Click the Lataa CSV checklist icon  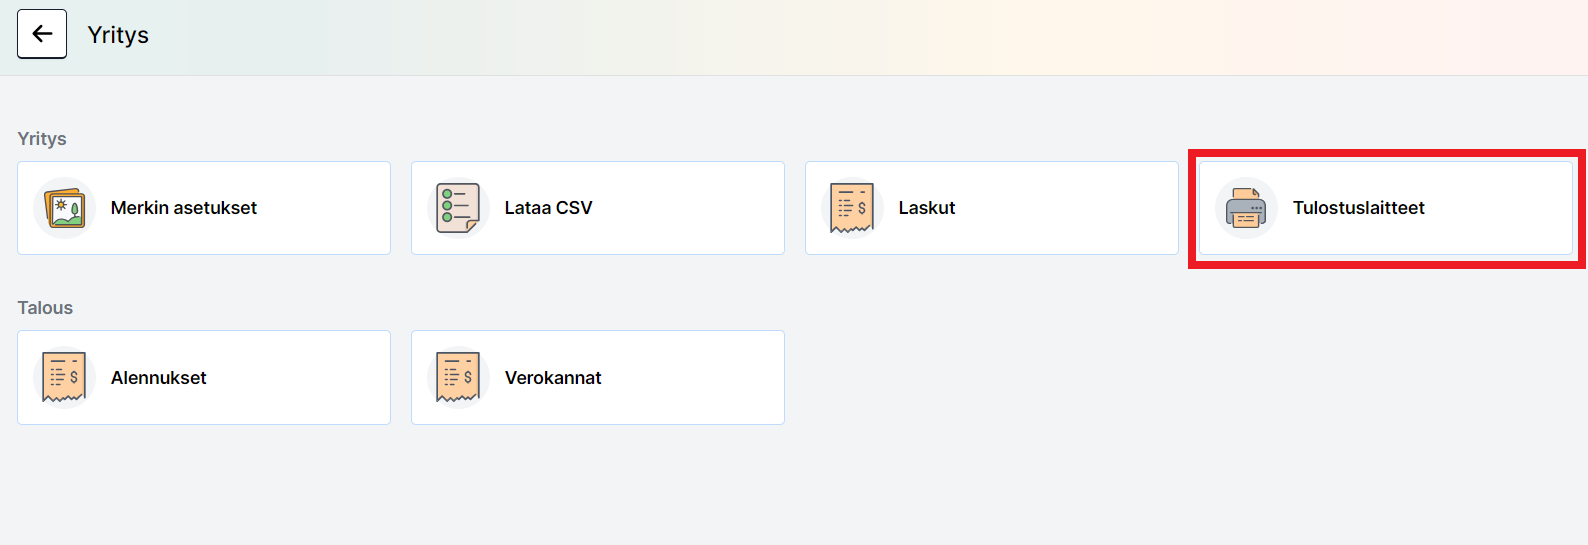coord(458,208)
